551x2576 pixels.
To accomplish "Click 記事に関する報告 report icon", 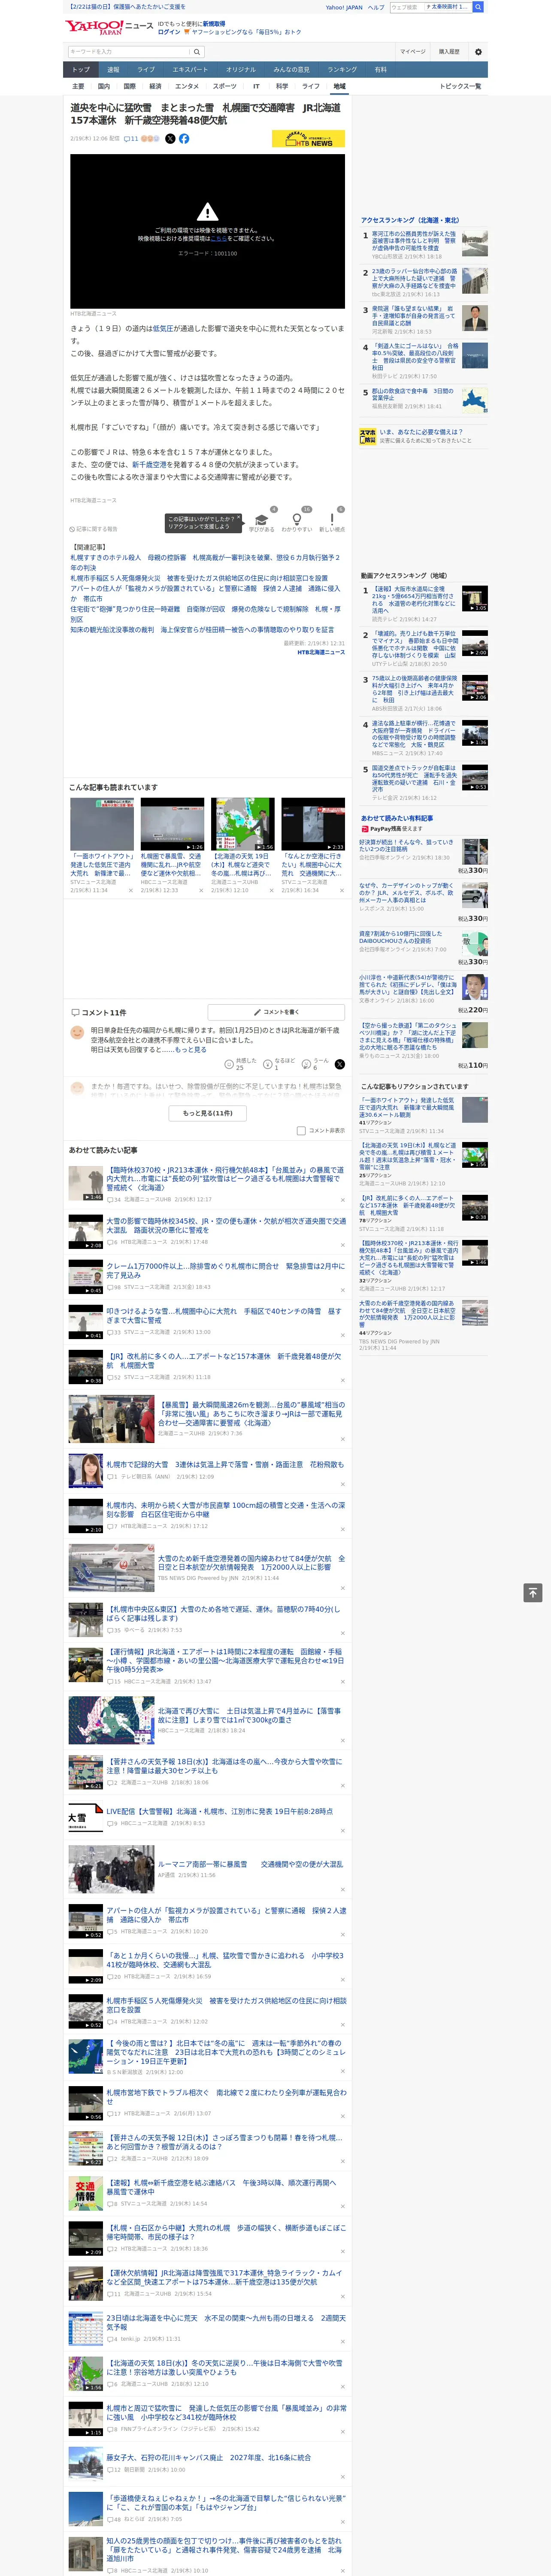I will (93, 529).
